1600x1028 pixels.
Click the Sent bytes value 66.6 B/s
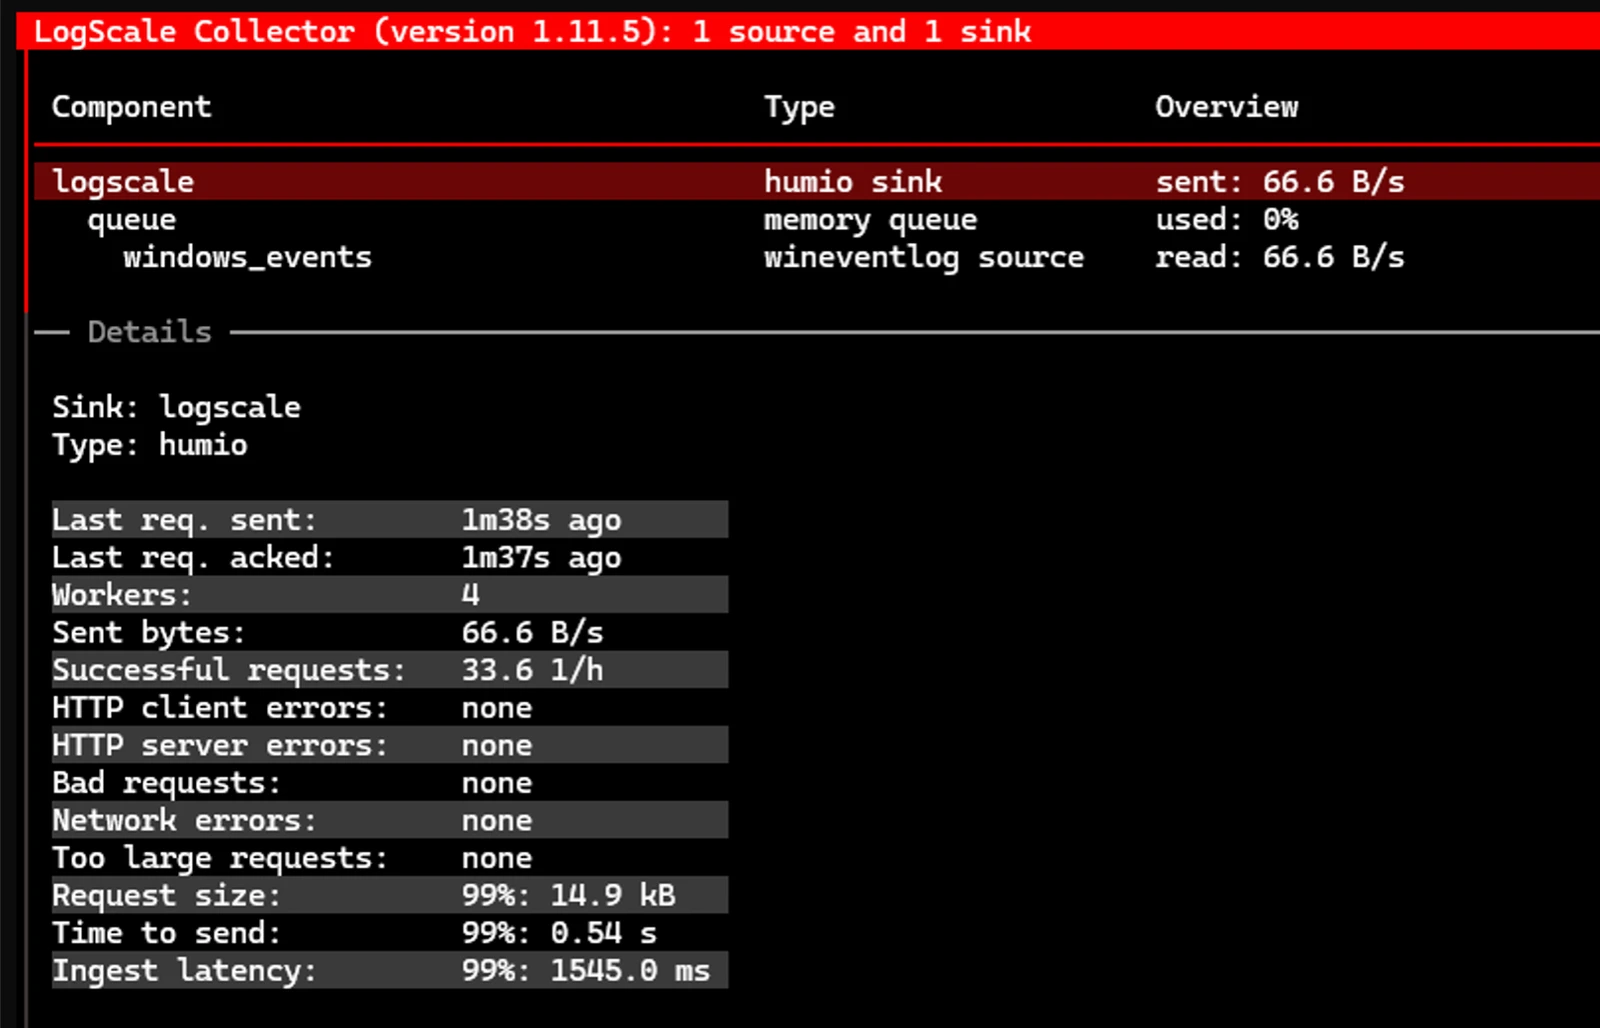click(x=532, y=633)
